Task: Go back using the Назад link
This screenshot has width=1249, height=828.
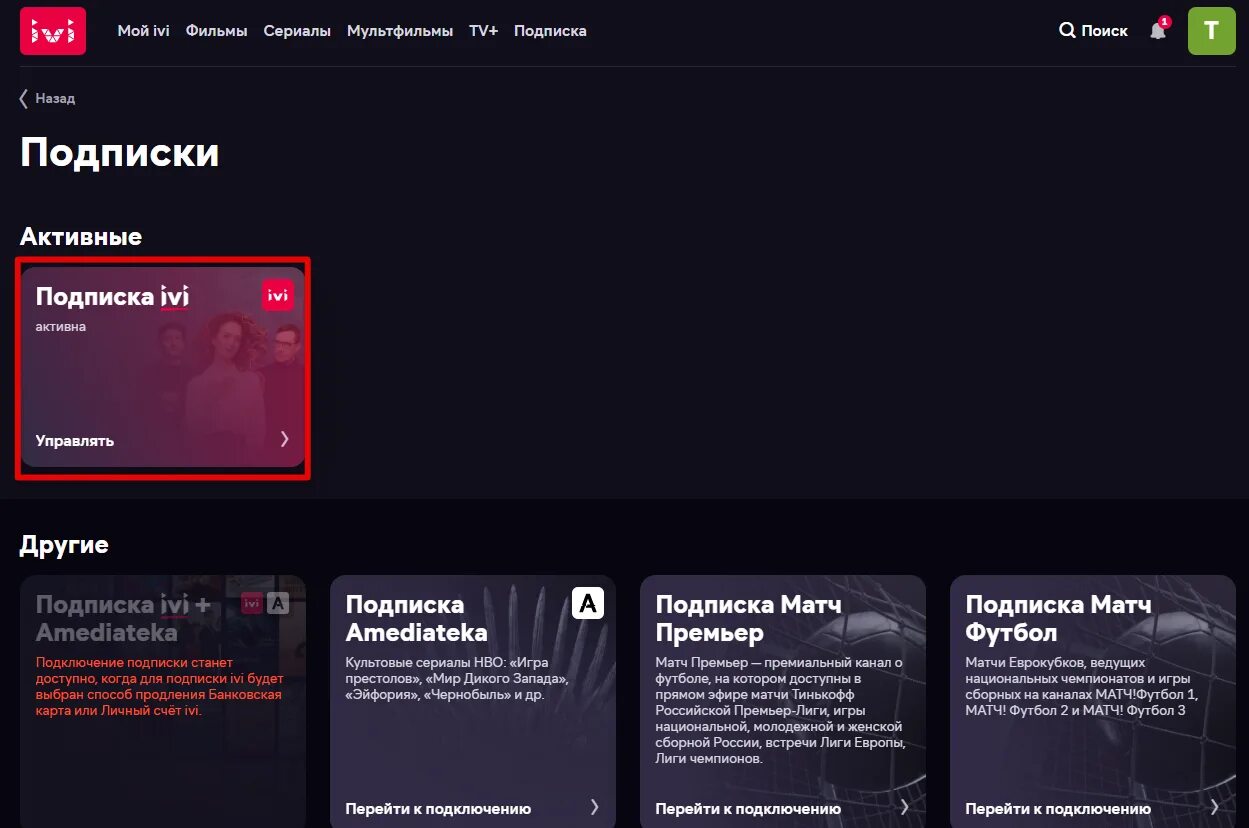Action: (x=55, y=98)
